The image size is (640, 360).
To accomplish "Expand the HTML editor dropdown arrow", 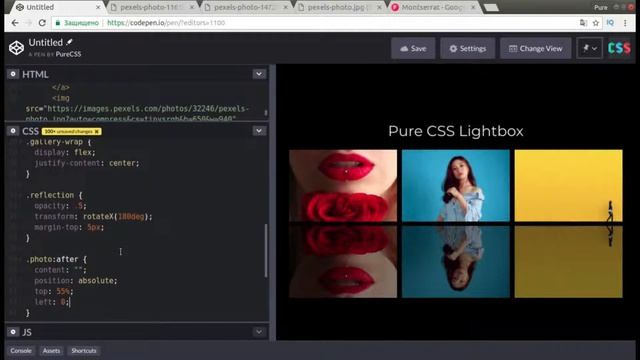I will (x=259, y=74).
